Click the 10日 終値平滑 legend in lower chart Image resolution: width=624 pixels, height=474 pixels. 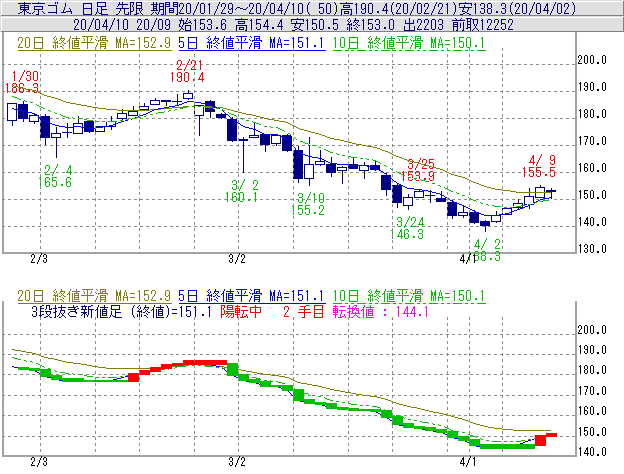(409, 296)
